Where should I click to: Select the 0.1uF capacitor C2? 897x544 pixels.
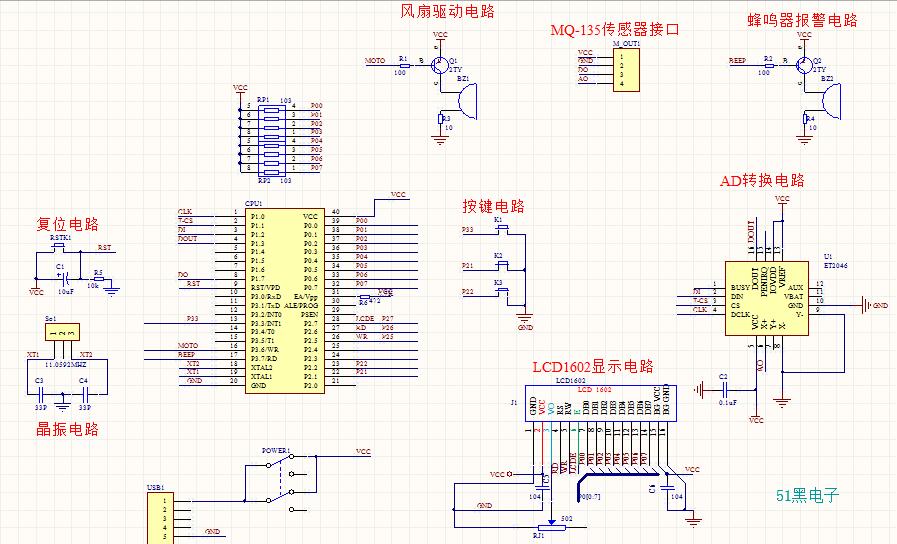point(724,390)
